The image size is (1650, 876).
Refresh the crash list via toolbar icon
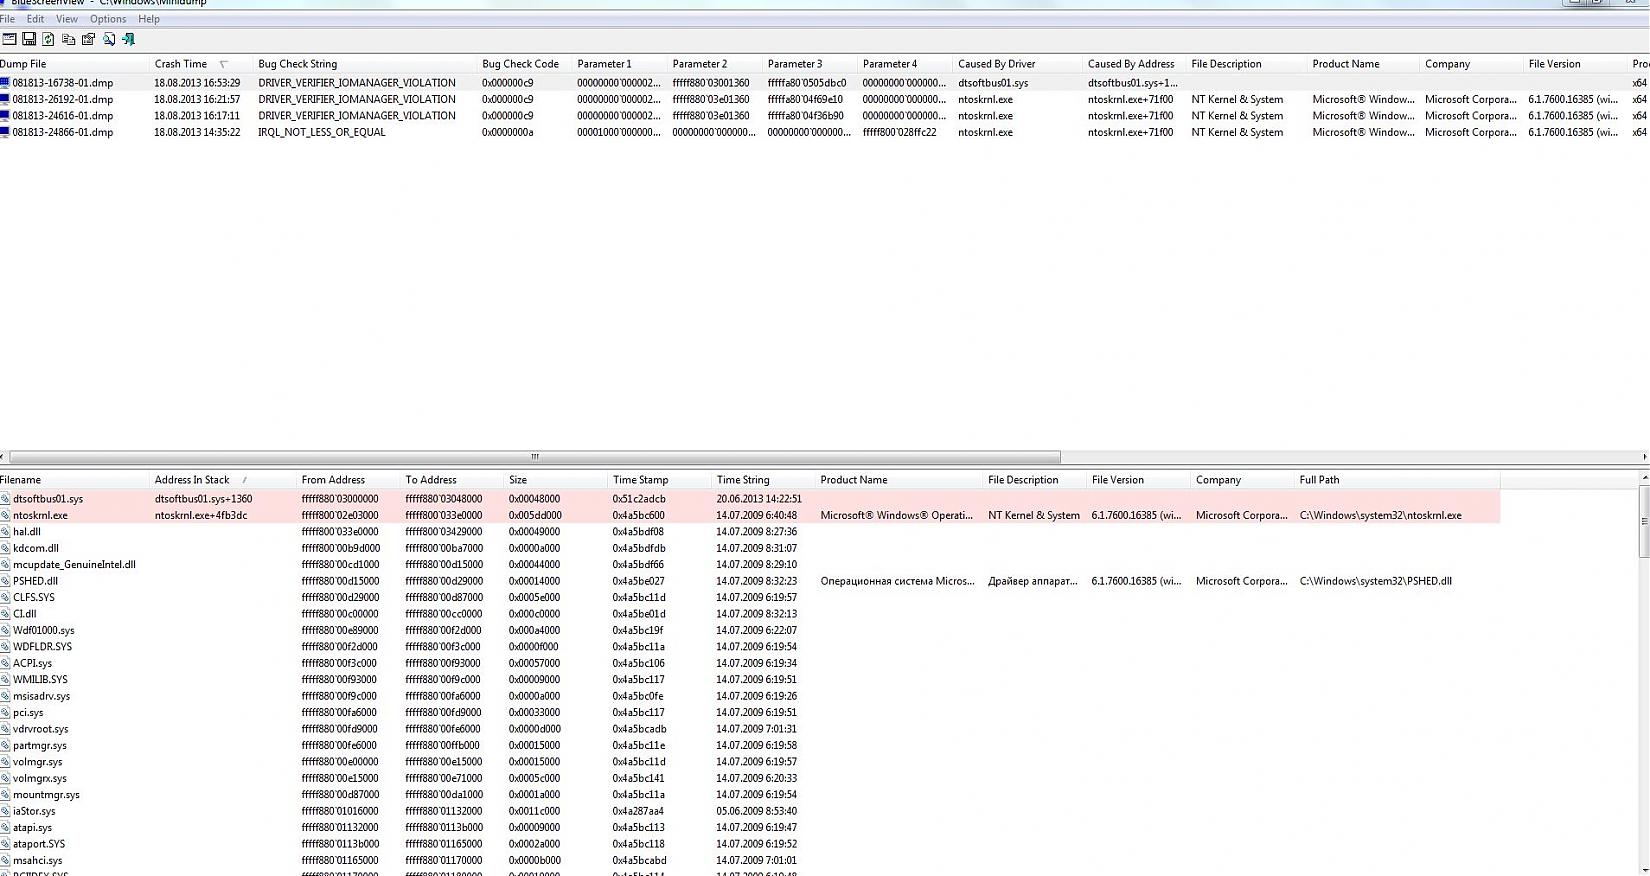pos(48,39)
